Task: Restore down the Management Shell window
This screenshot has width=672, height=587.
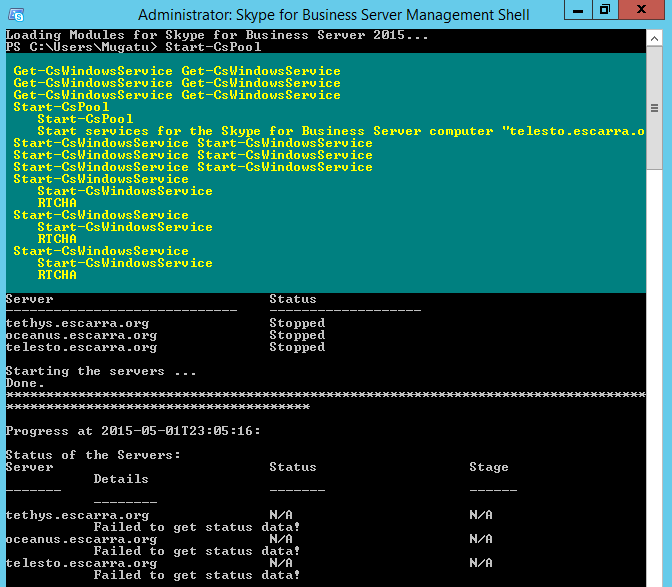Action: [605, 10]
